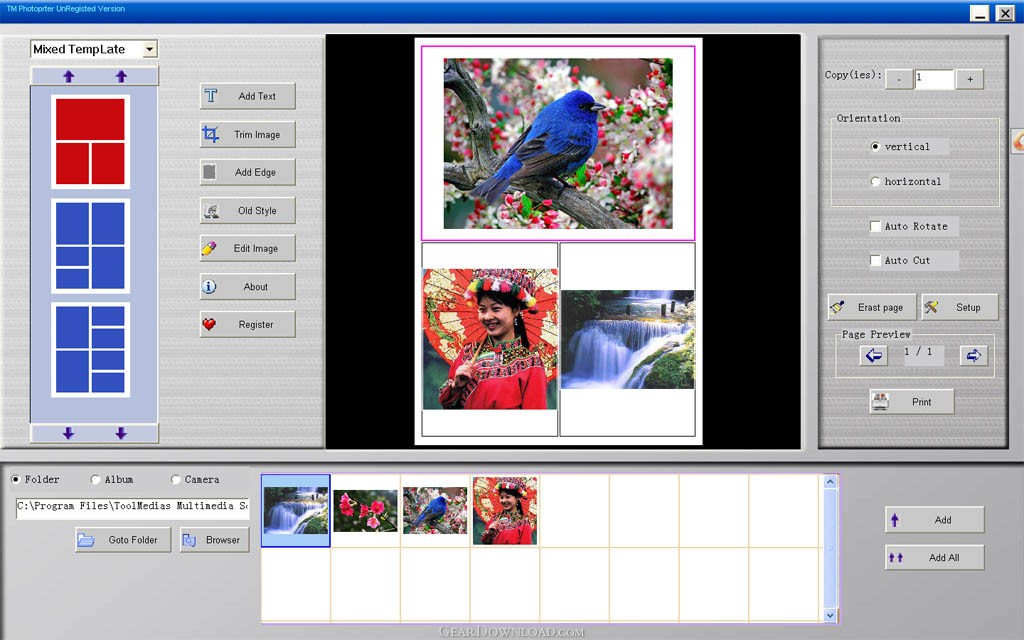This screenshot has width=1024, height=640.
Task: Select horizontal orientation radio button
Action: click(x=875, y=182)
